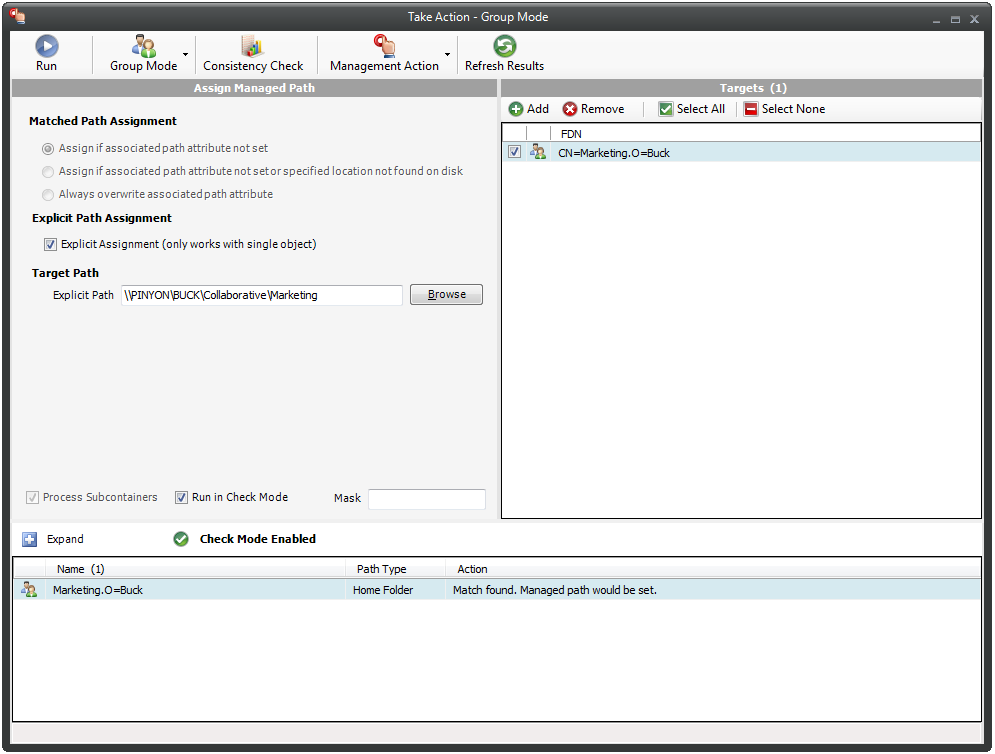Viewport: 995px width, 754px height.
Task: Click the Management Action toolbar label
Action: pos(384,66)
